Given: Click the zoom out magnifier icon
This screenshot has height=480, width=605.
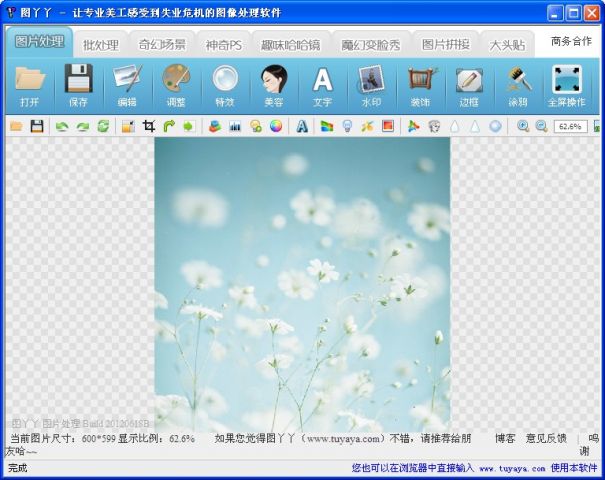Looking at the screenshot, I should point(541,126).
